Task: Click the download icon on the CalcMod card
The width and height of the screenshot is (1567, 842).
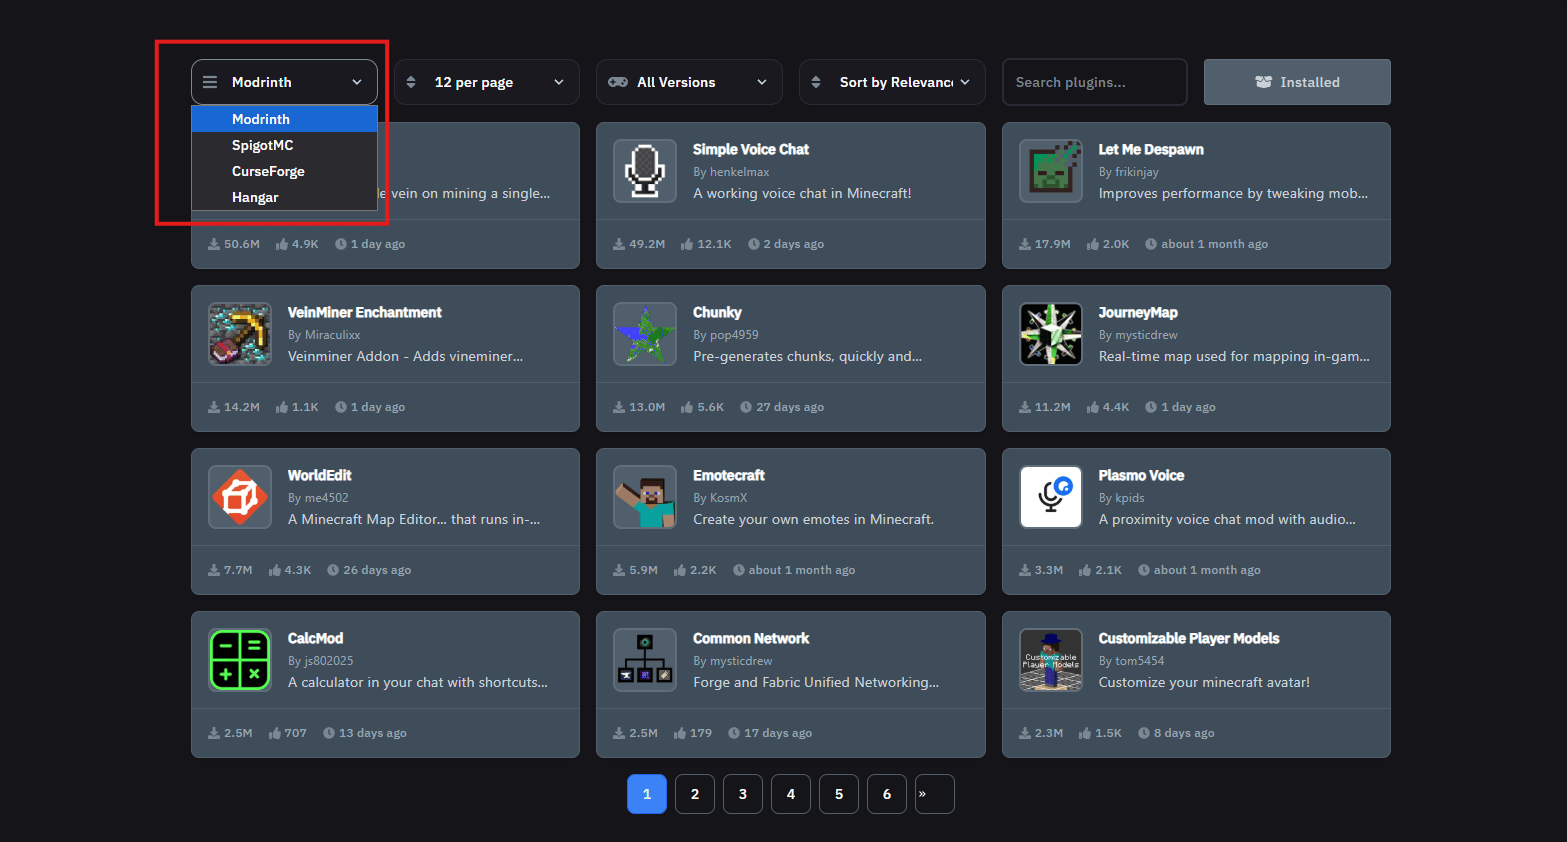Action: pyautogui.click(x=214, y=733)
